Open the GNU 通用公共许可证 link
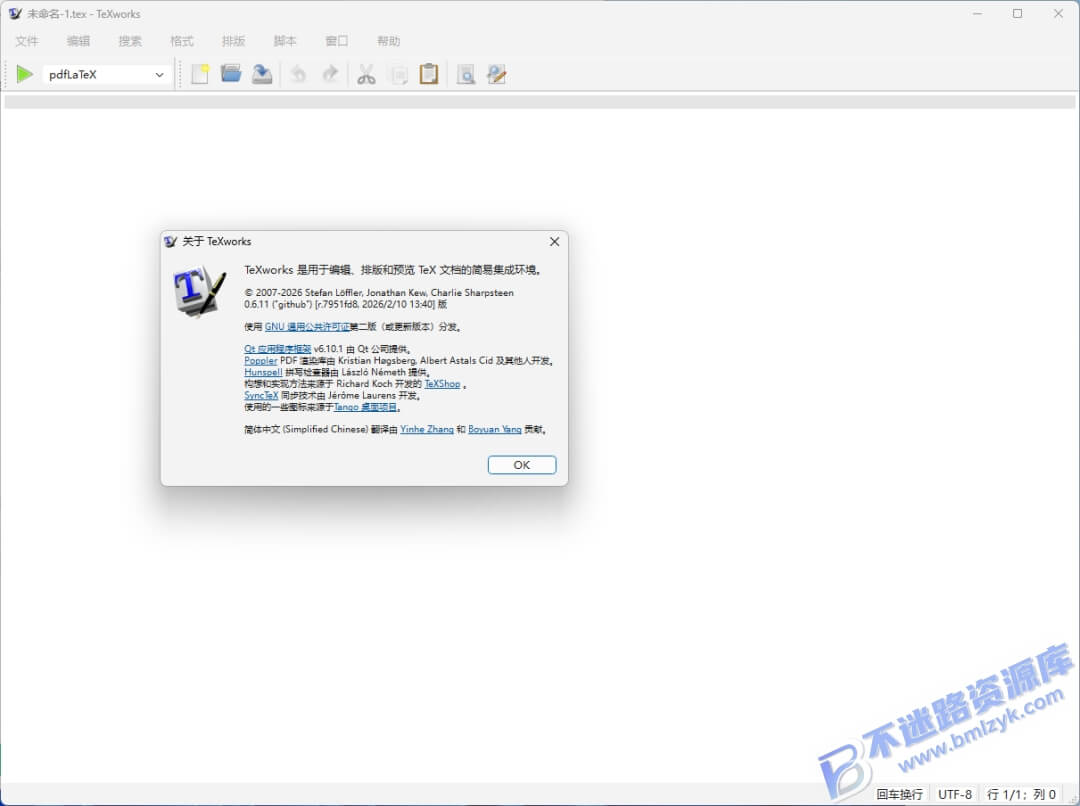Screen dimensions: 1080x806 tap(307, 327)
